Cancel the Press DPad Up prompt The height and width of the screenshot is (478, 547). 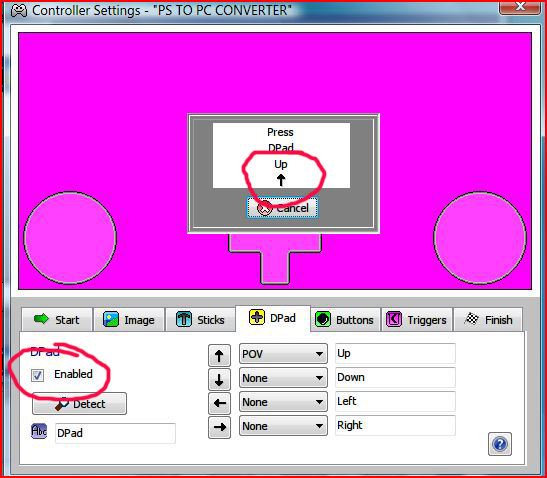click(282, 208)
